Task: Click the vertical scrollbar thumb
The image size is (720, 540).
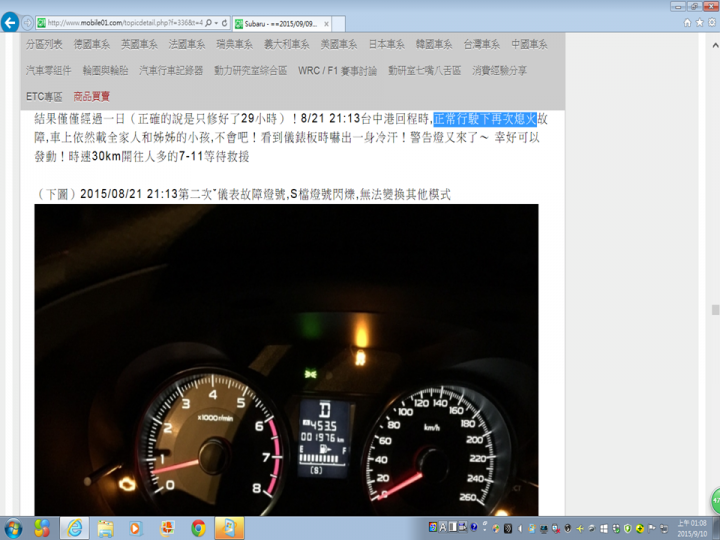Action: point(715,310)
